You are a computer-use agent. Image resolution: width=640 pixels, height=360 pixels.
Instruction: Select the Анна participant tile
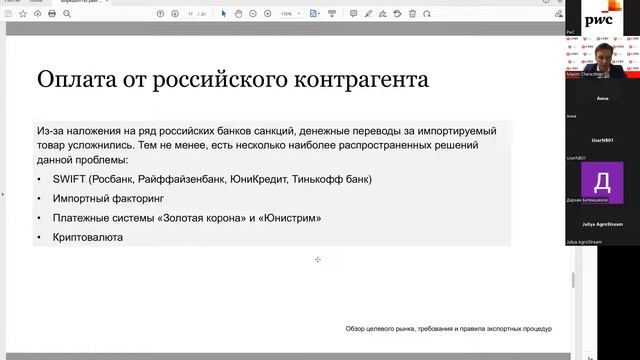(x=602, y=99)
